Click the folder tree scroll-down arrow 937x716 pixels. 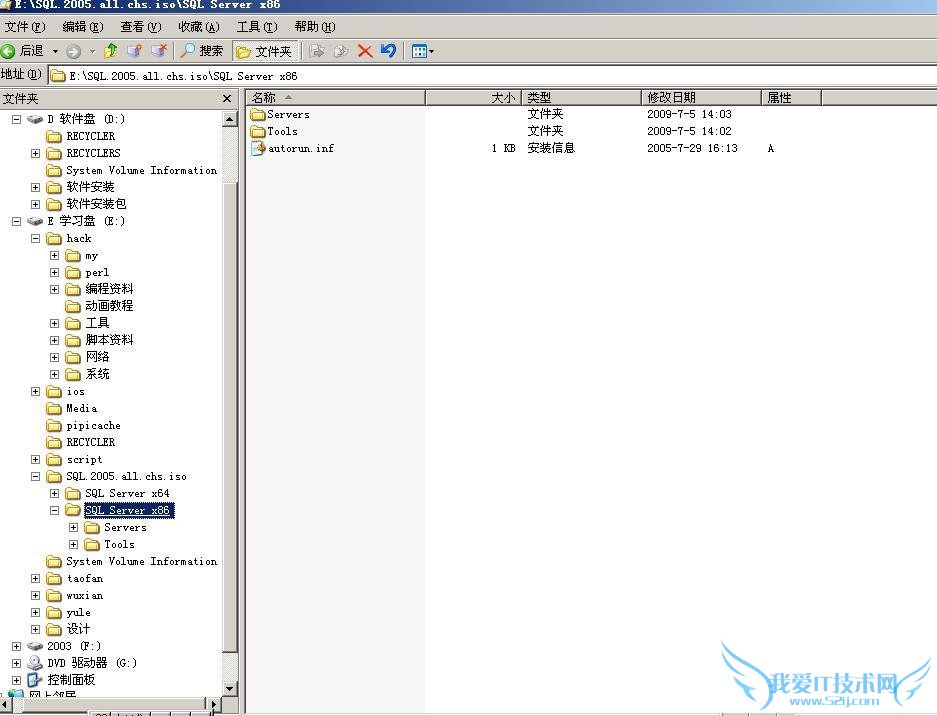[x=230, y=689]
